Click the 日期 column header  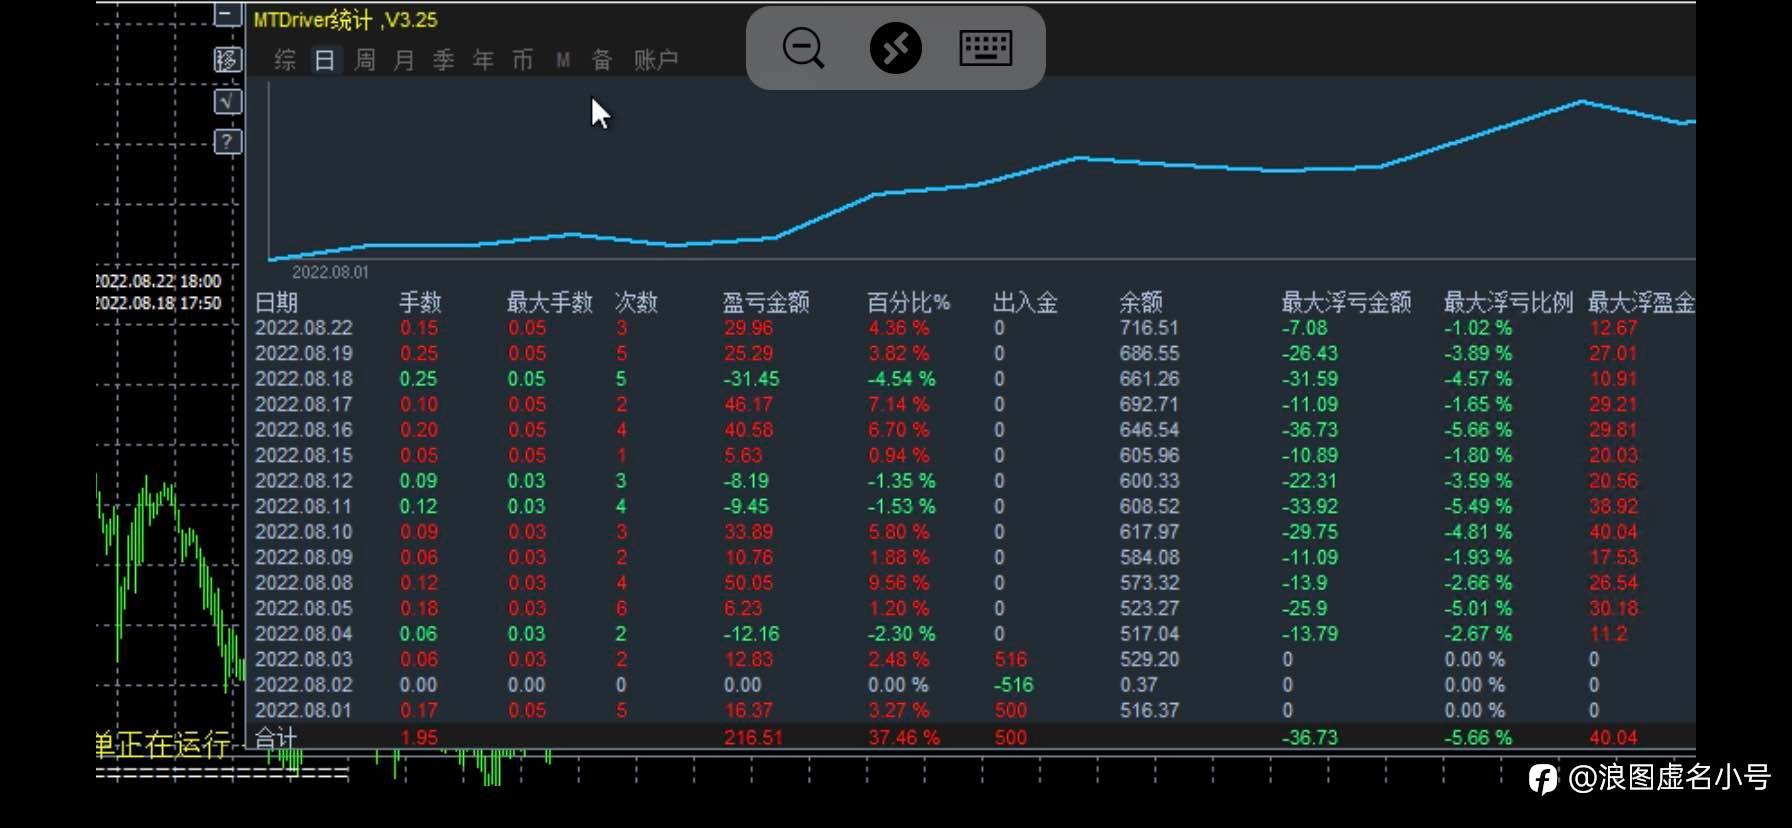click(277, 302)
